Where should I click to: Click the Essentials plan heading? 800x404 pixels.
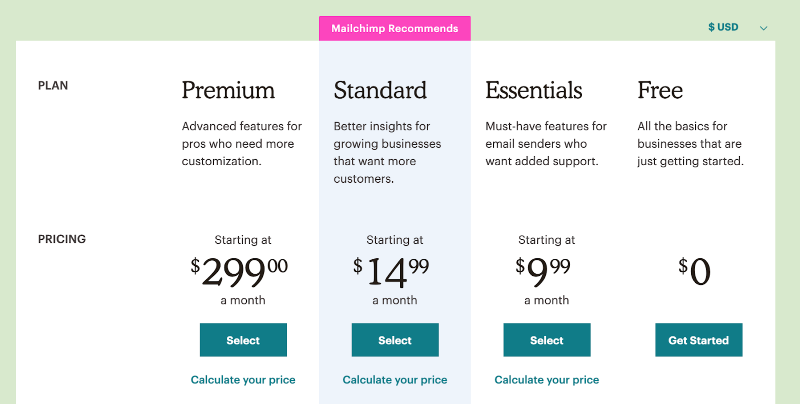[534, 90]
